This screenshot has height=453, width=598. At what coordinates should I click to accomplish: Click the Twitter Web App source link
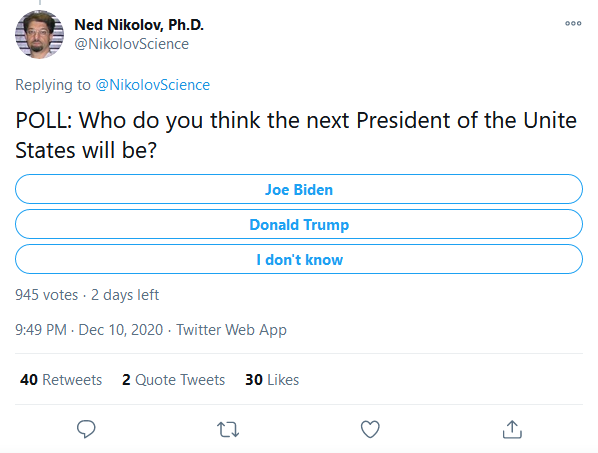[231, 330]
